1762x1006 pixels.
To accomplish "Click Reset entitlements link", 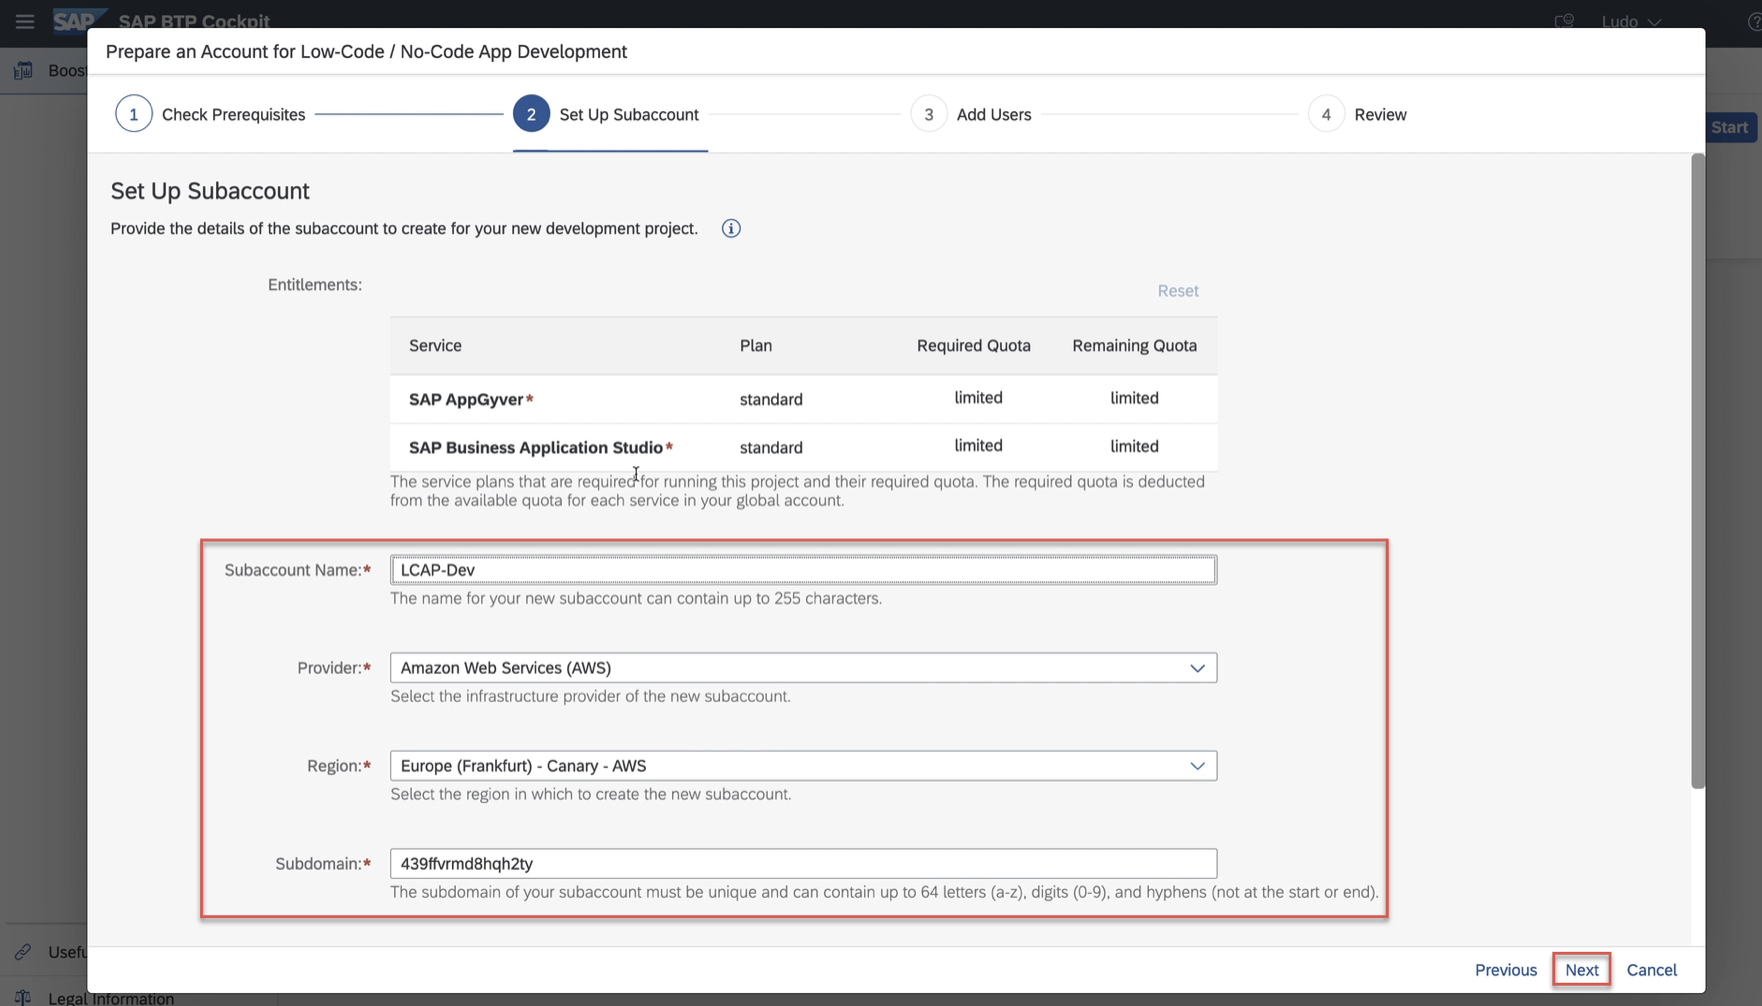I will click(x=1178, y=291).
